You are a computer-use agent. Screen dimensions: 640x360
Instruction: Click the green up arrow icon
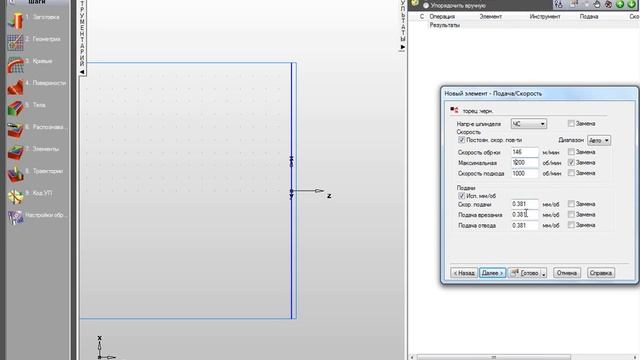coord(620,4)
